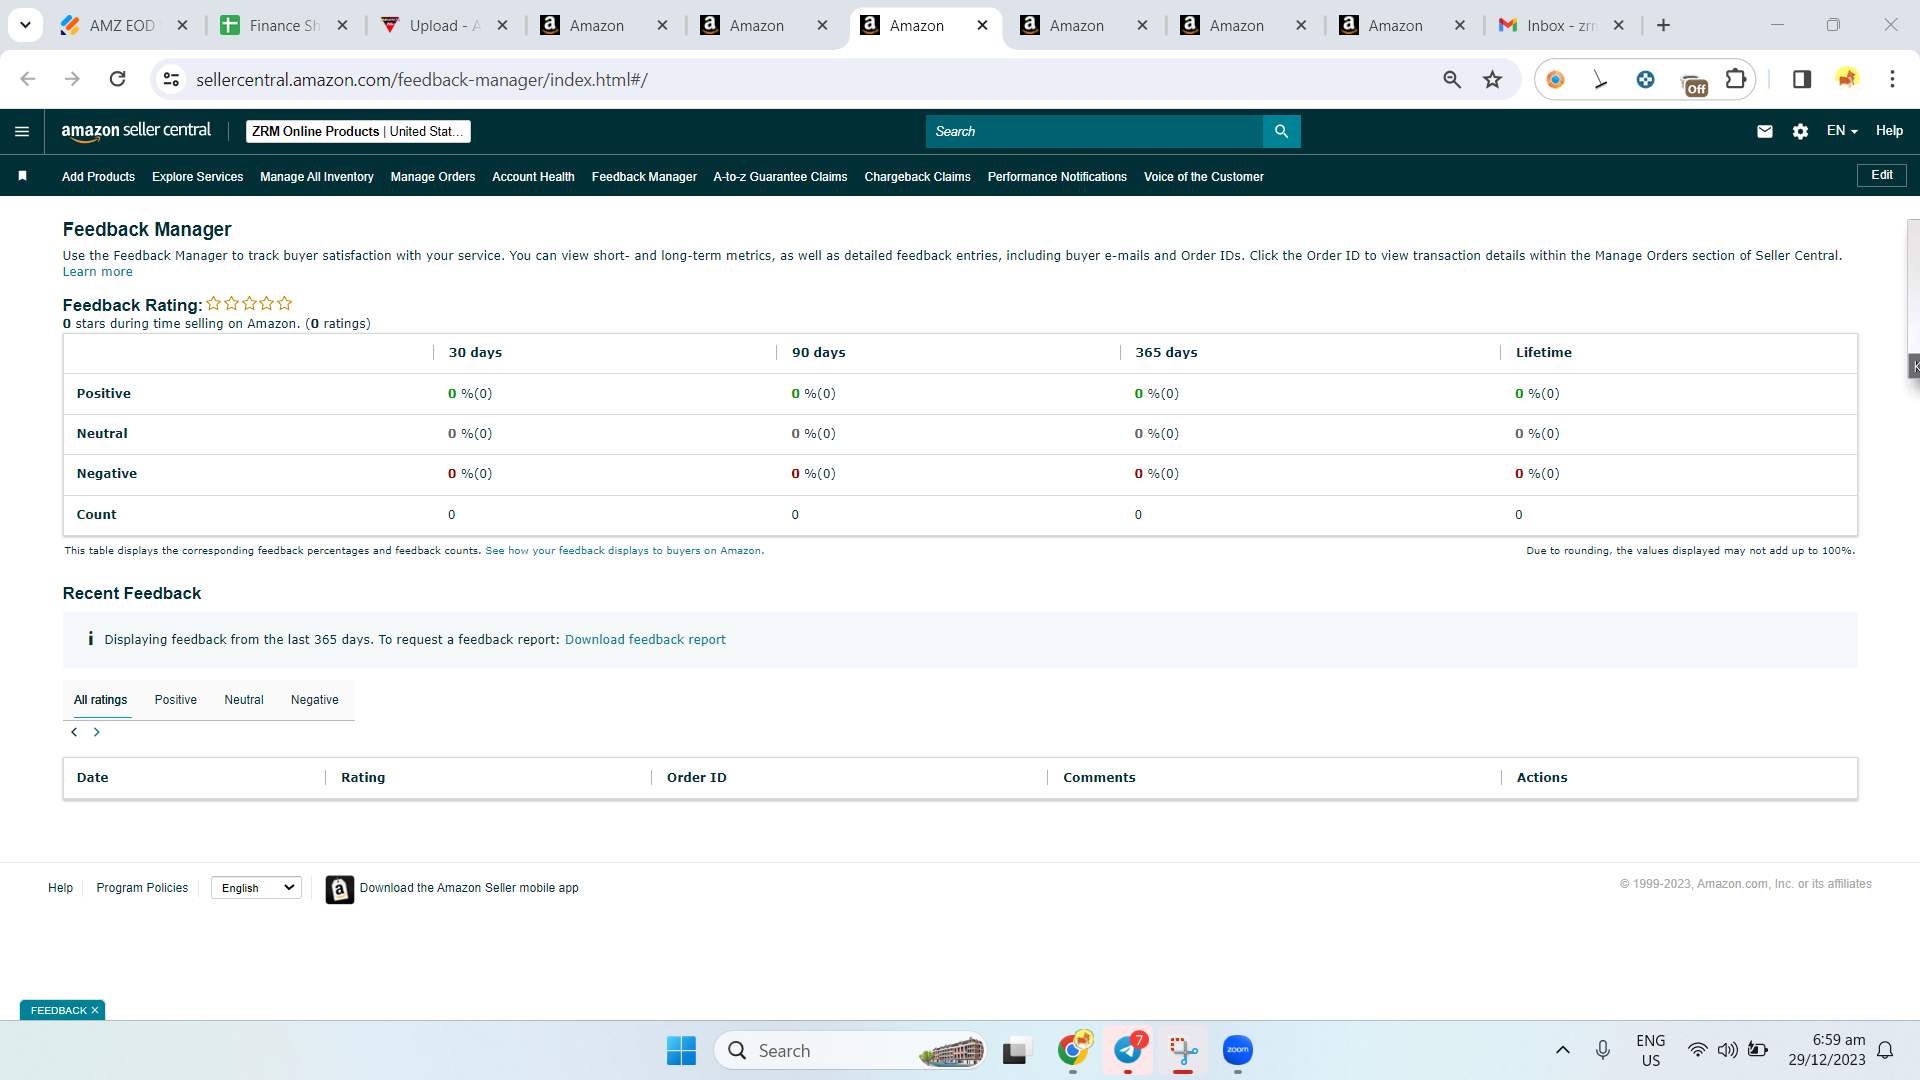The height and width of the screenshot is (1080, 1920).
Task: Open Telegram from the taskbar
Action: pos(1128,1050)
